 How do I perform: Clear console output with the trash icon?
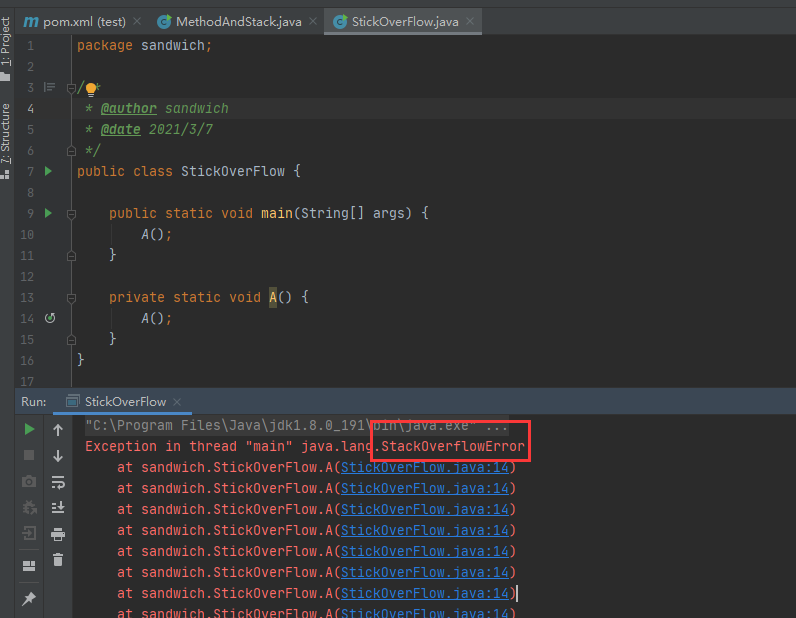tap(58, 560)
